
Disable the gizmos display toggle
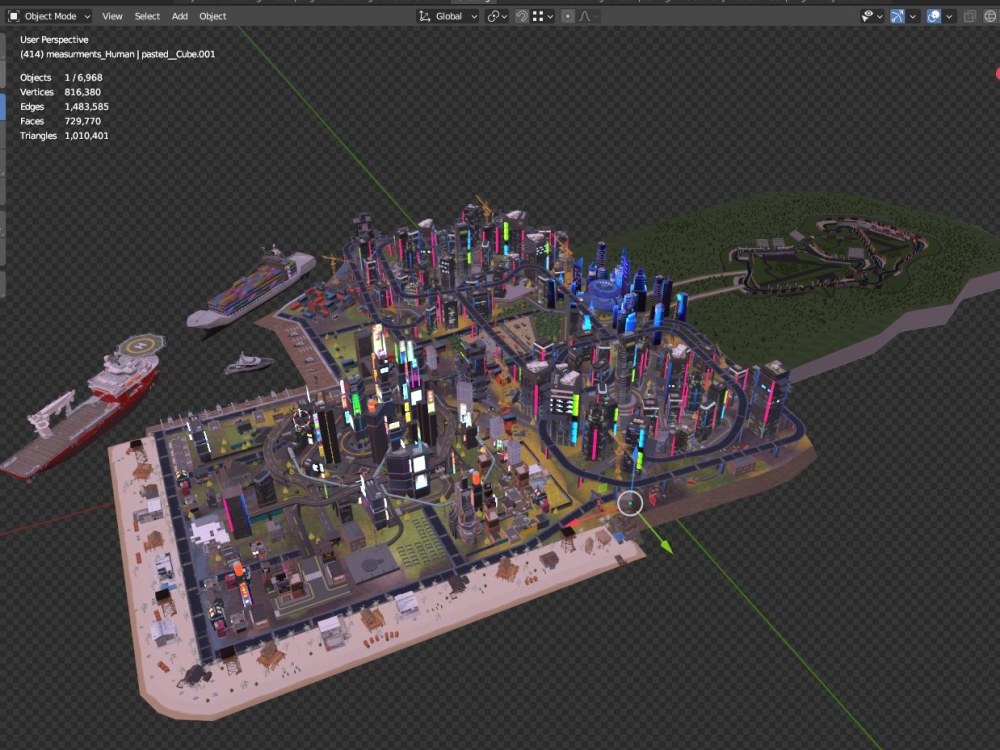coord(896,15)
